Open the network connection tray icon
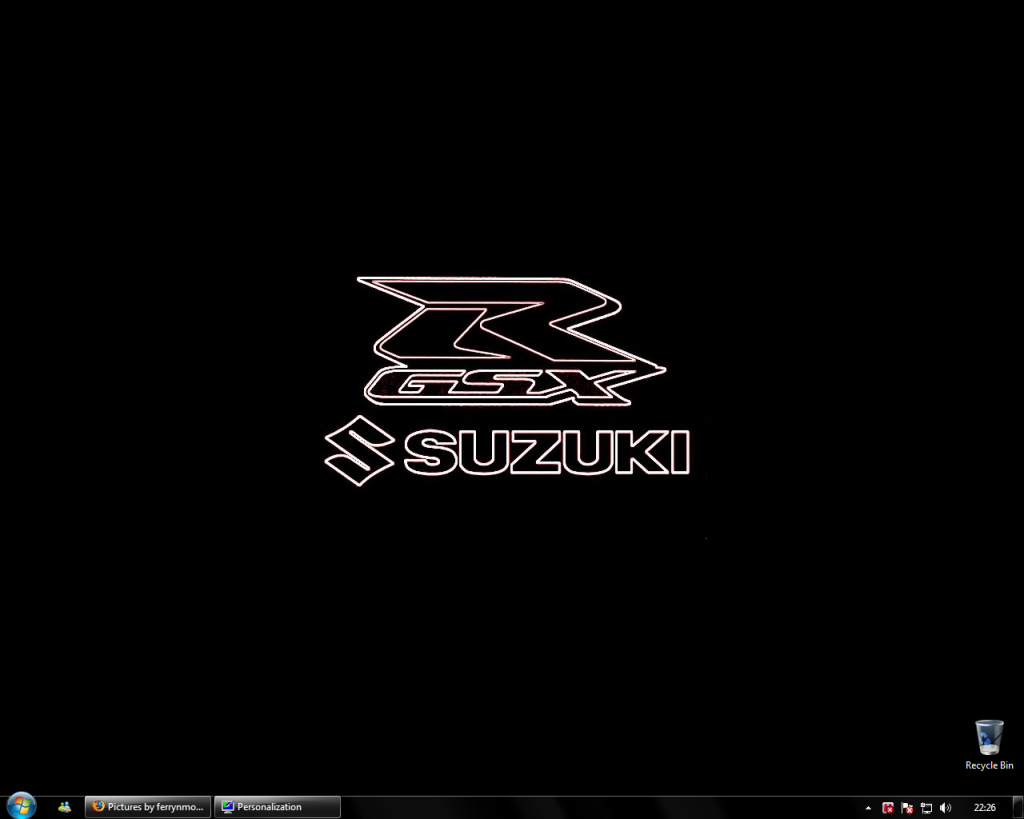 coord(926,808)
